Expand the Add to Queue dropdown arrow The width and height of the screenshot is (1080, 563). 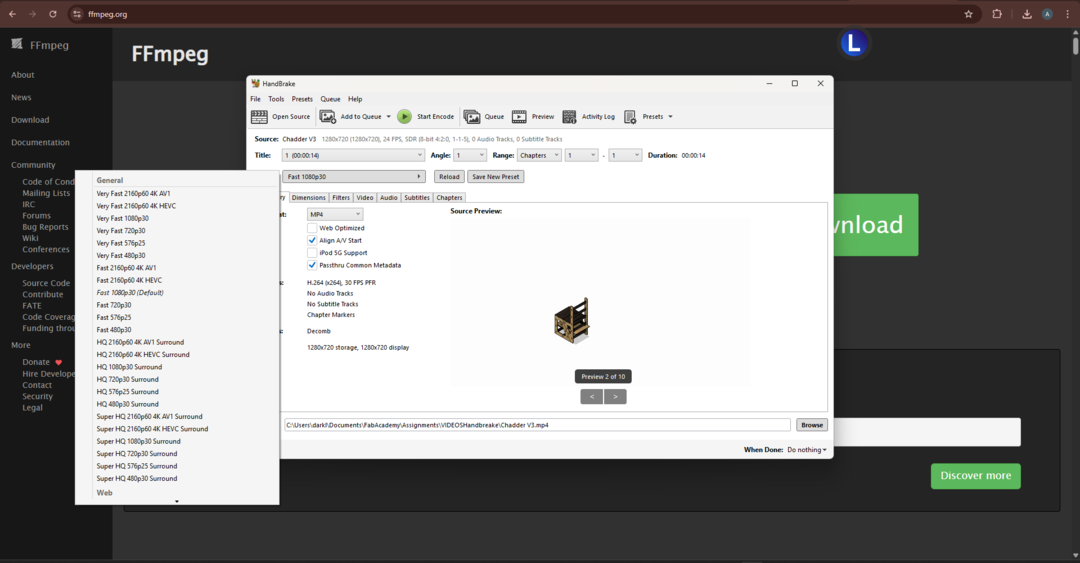point(388,116)
